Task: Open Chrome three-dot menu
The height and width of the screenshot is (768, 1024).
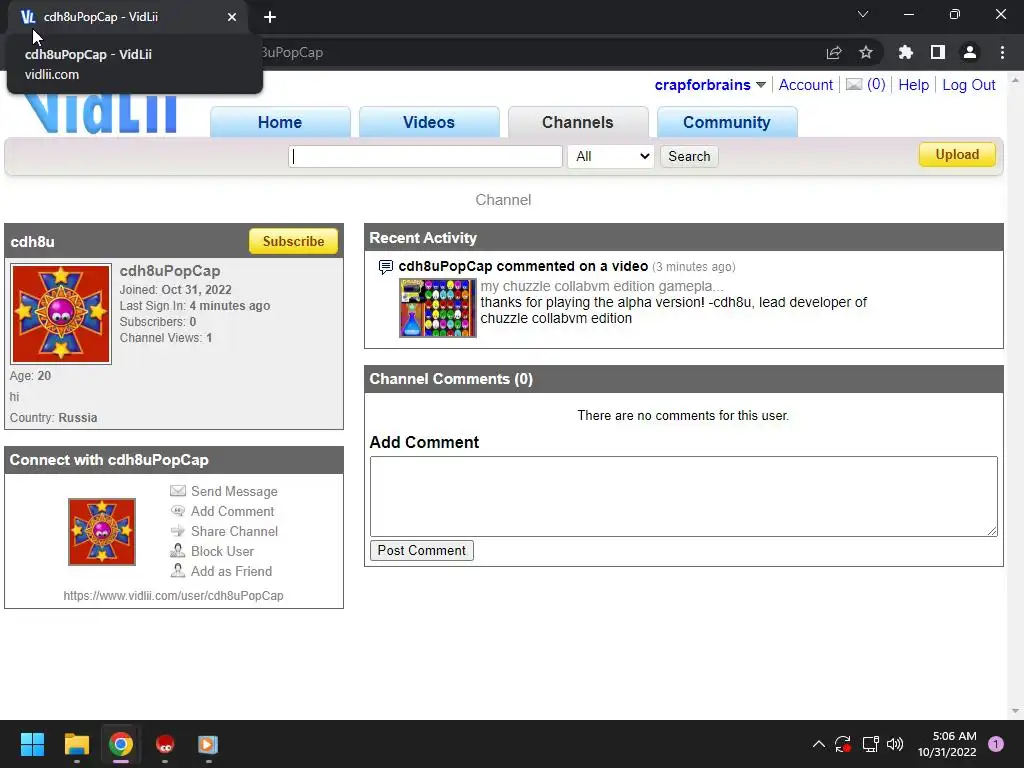Action: tap(1002, 52)
